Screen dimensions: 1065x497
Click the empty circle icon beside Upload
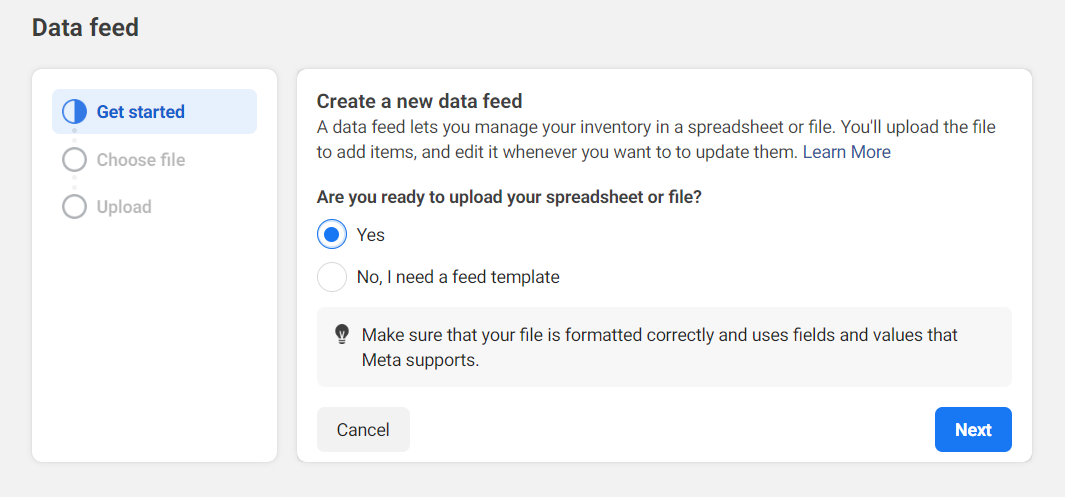pyautogui.click(x=75, y=207)
